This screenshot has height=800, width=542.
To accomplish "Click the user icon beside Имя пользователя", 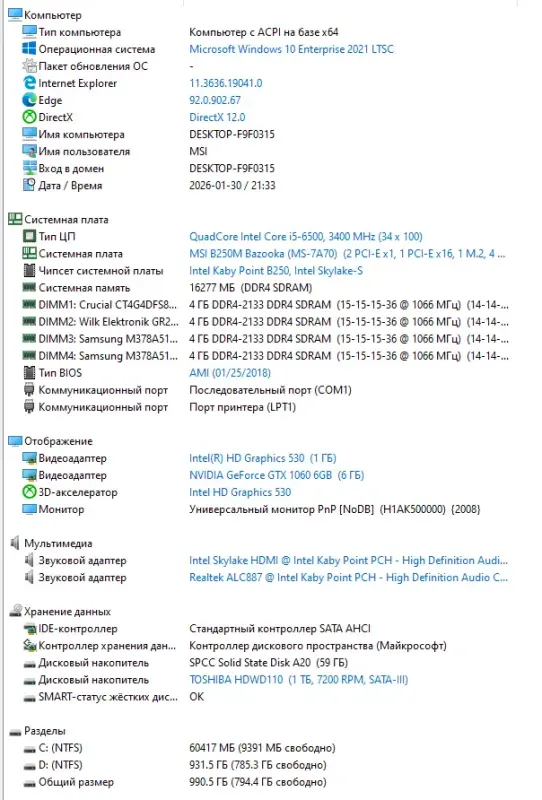I will pyautogui.click(x=29, y=151).
